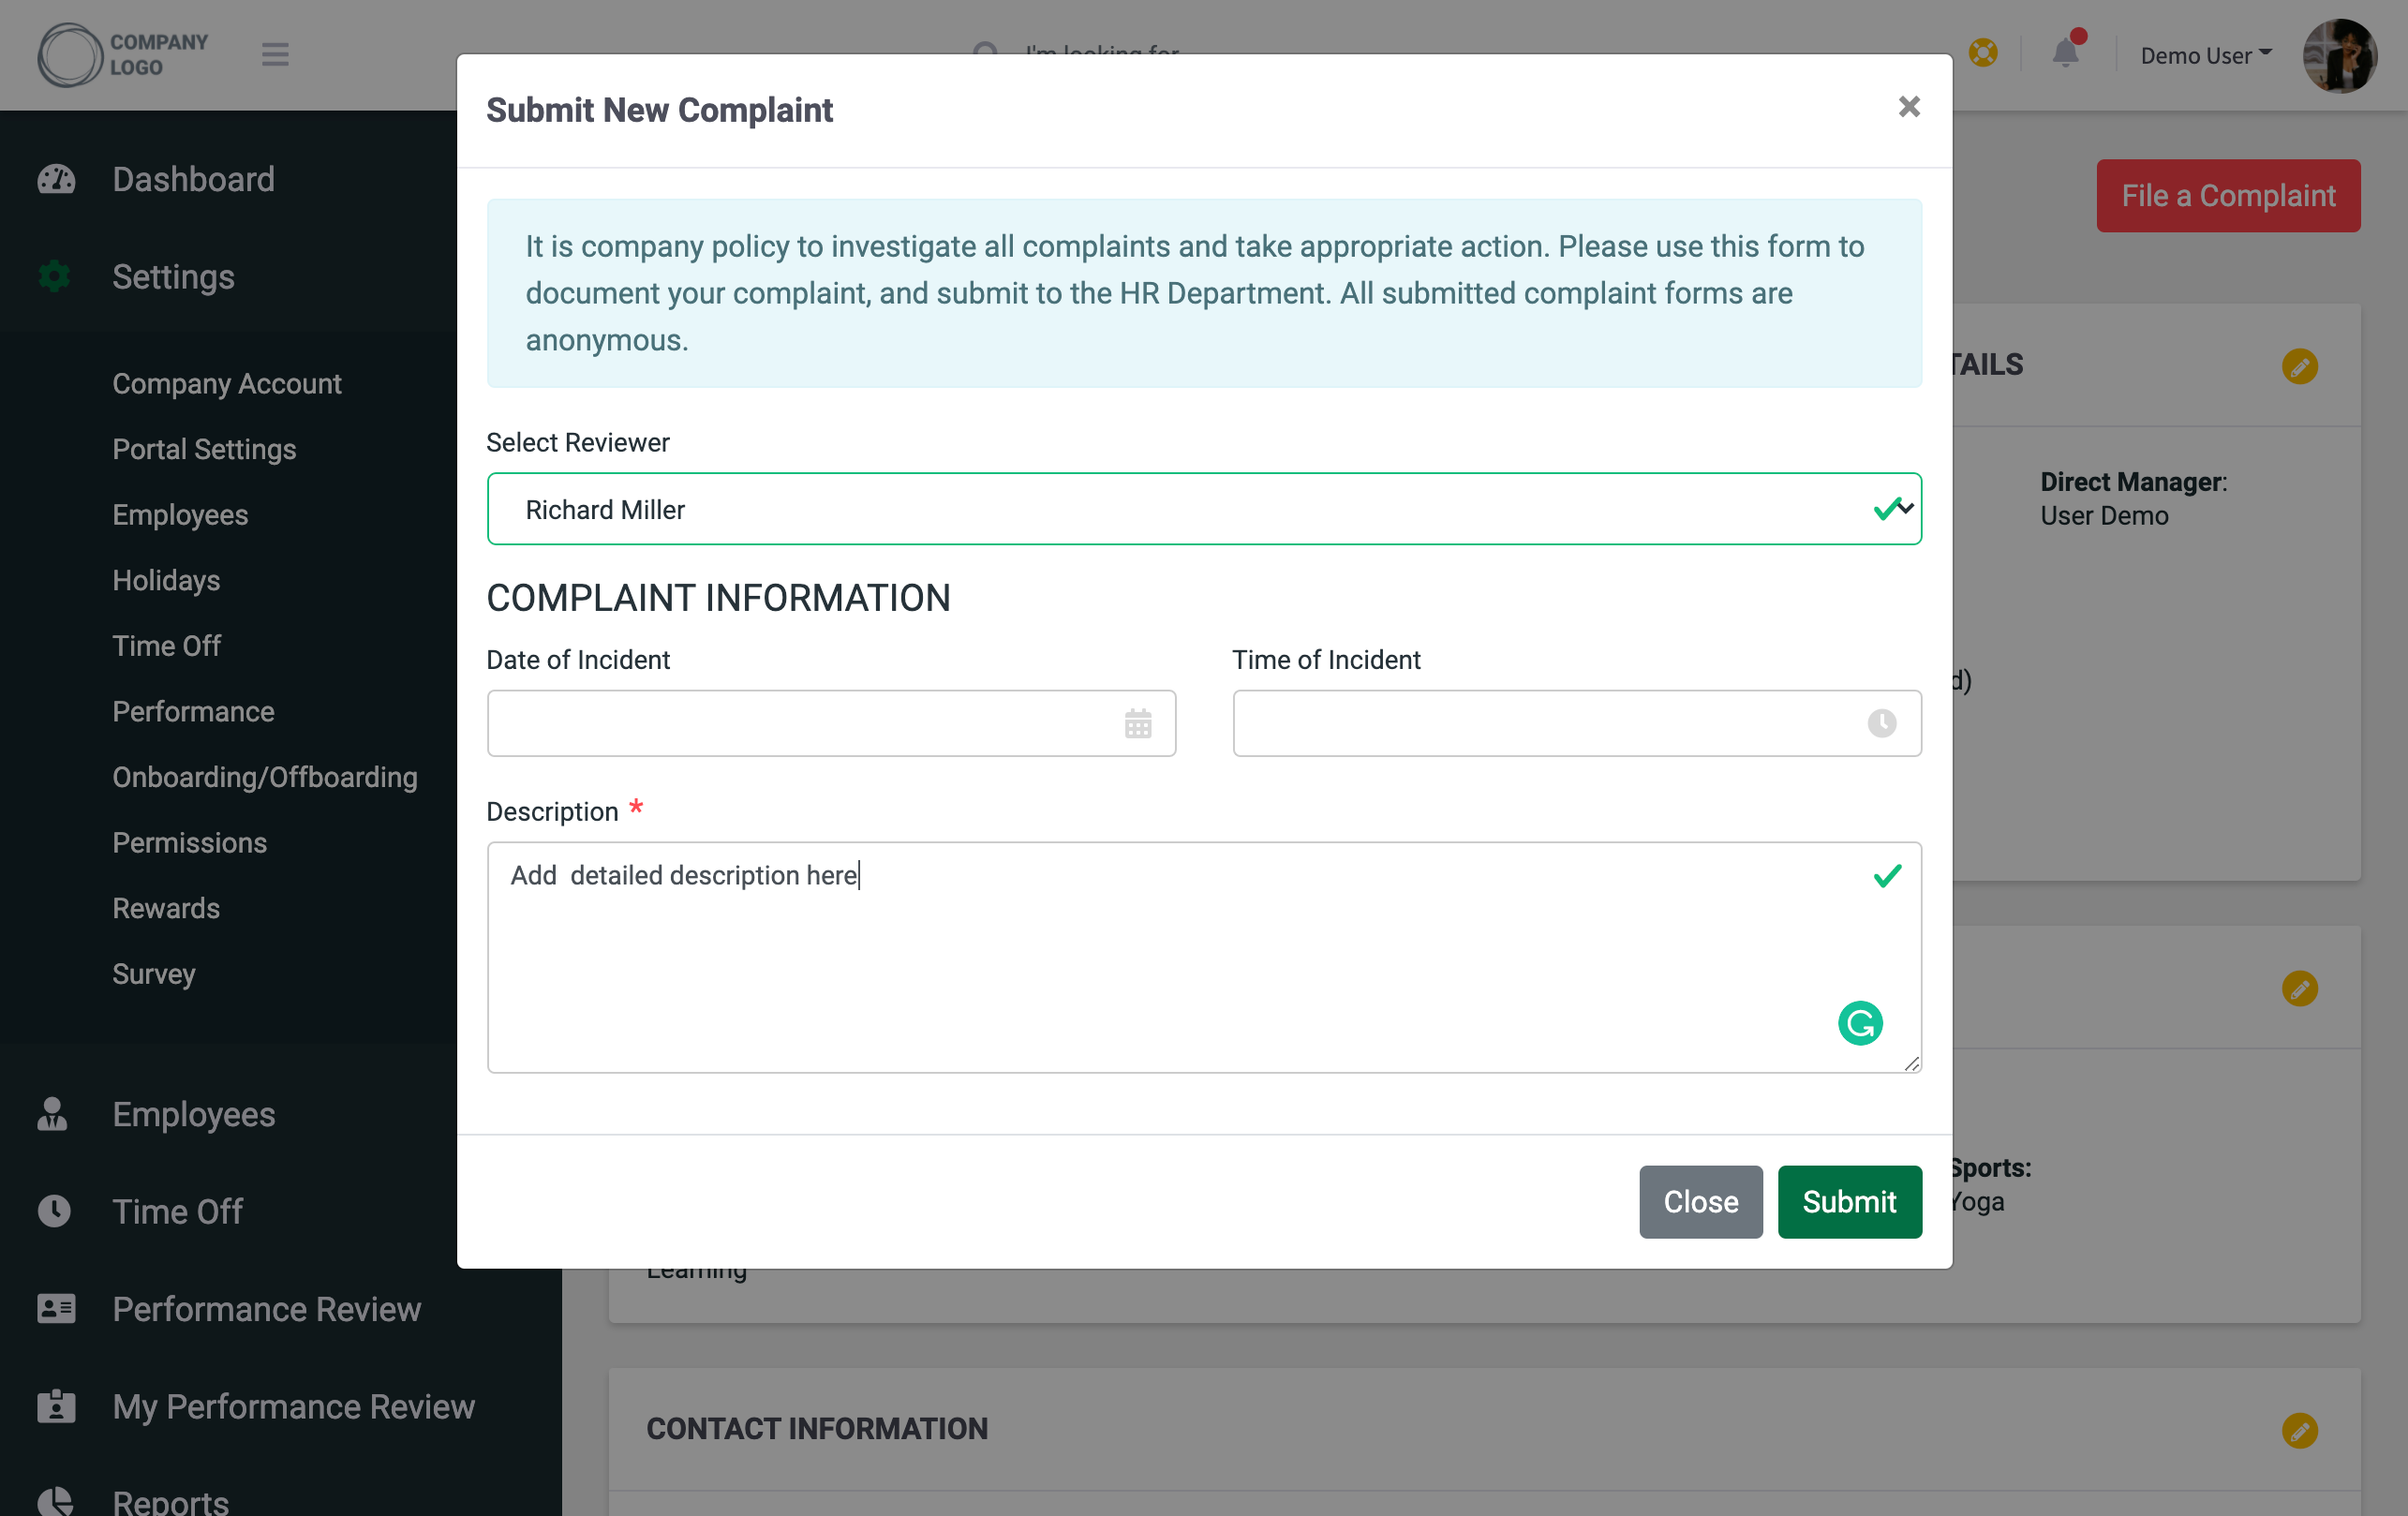This screenshot has width=2408, height=1516.
Task: Click the Date of Incident field
Action: pos(830,723)
